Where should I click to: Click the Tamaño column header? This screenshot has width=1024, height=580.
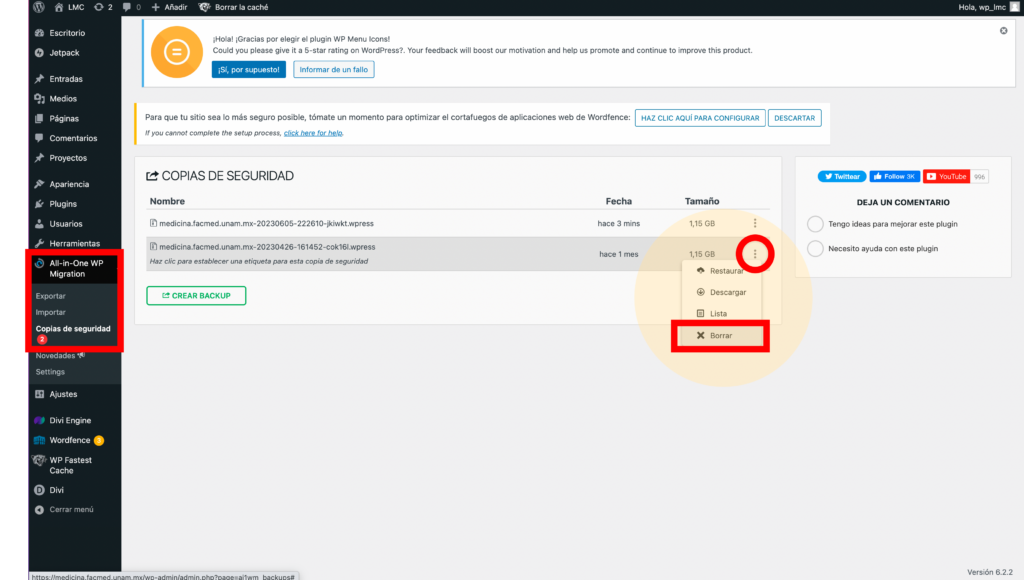pyautogui.click(x=702, y=201)
